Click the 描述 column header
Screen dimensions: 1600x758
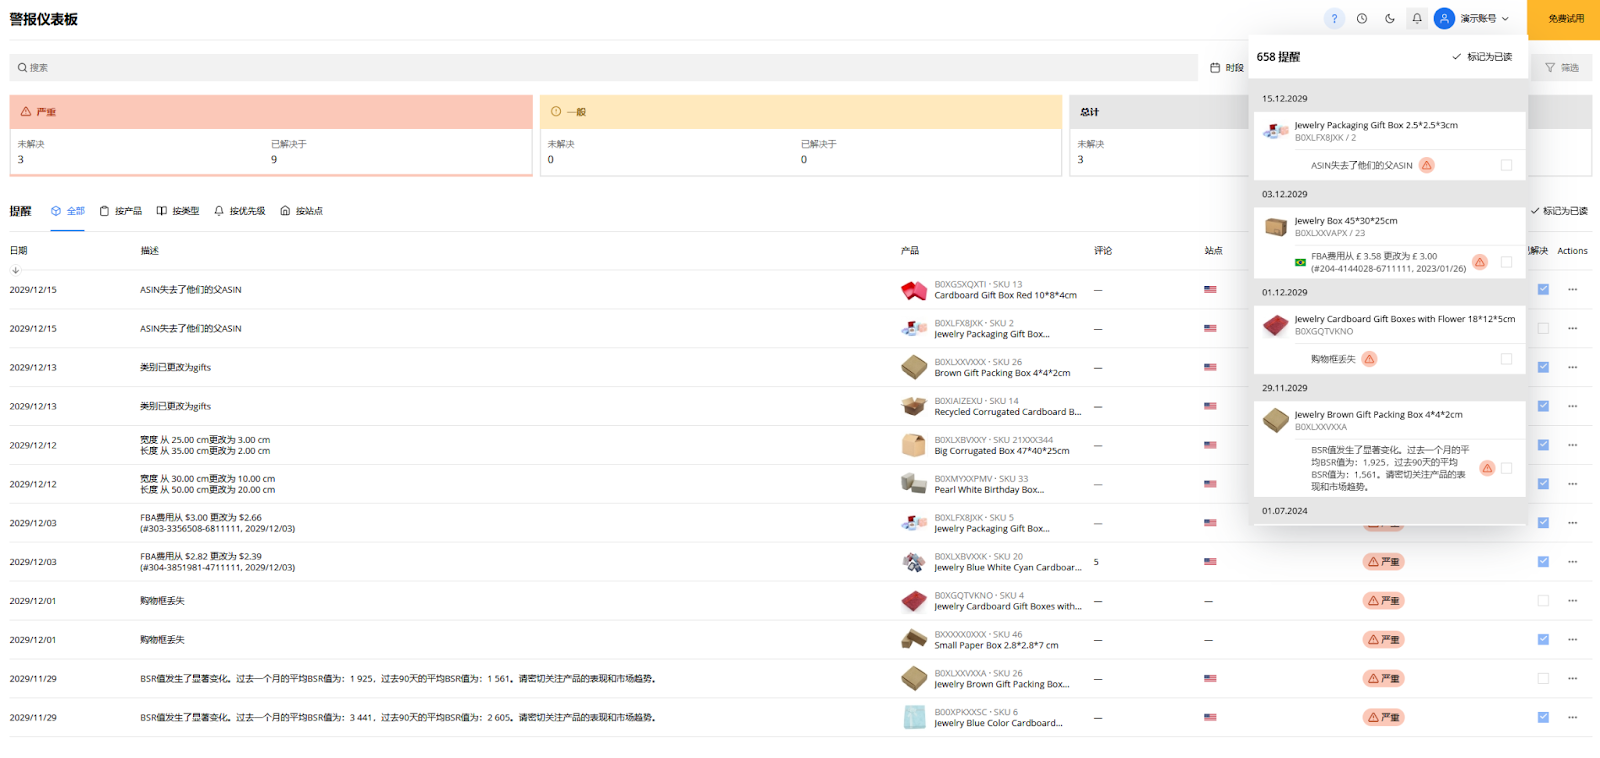pos(149,251)
